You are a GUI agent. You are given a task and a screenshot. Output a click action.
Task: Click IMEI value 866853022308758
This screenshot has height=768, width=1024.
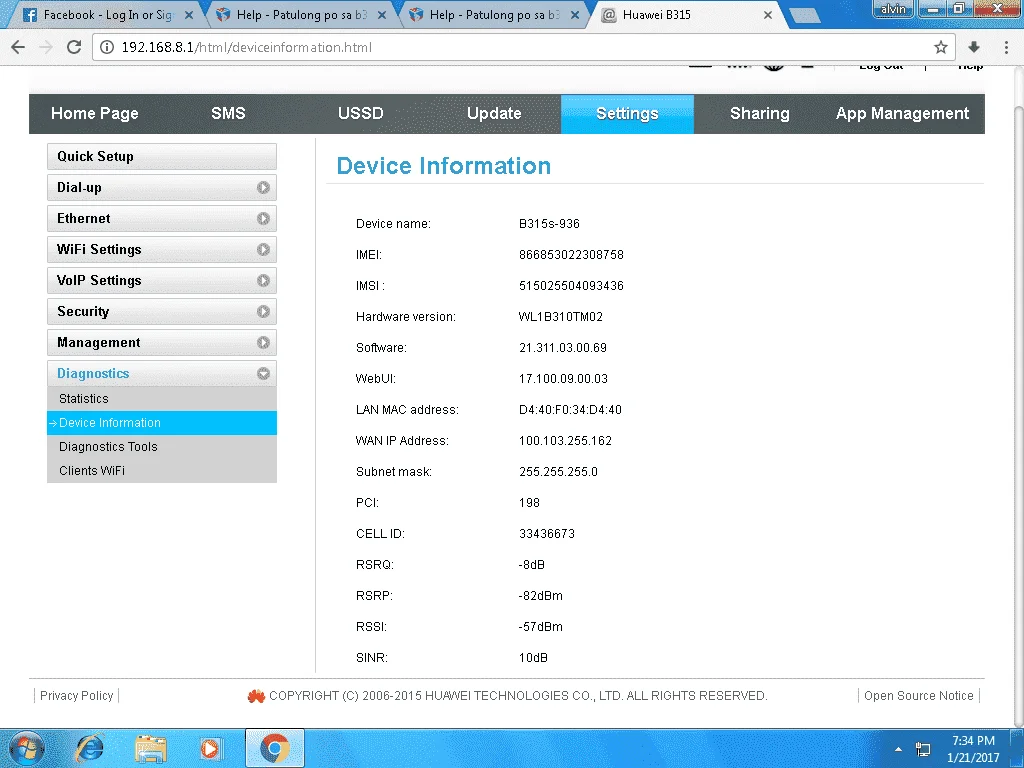coord(571,255)
